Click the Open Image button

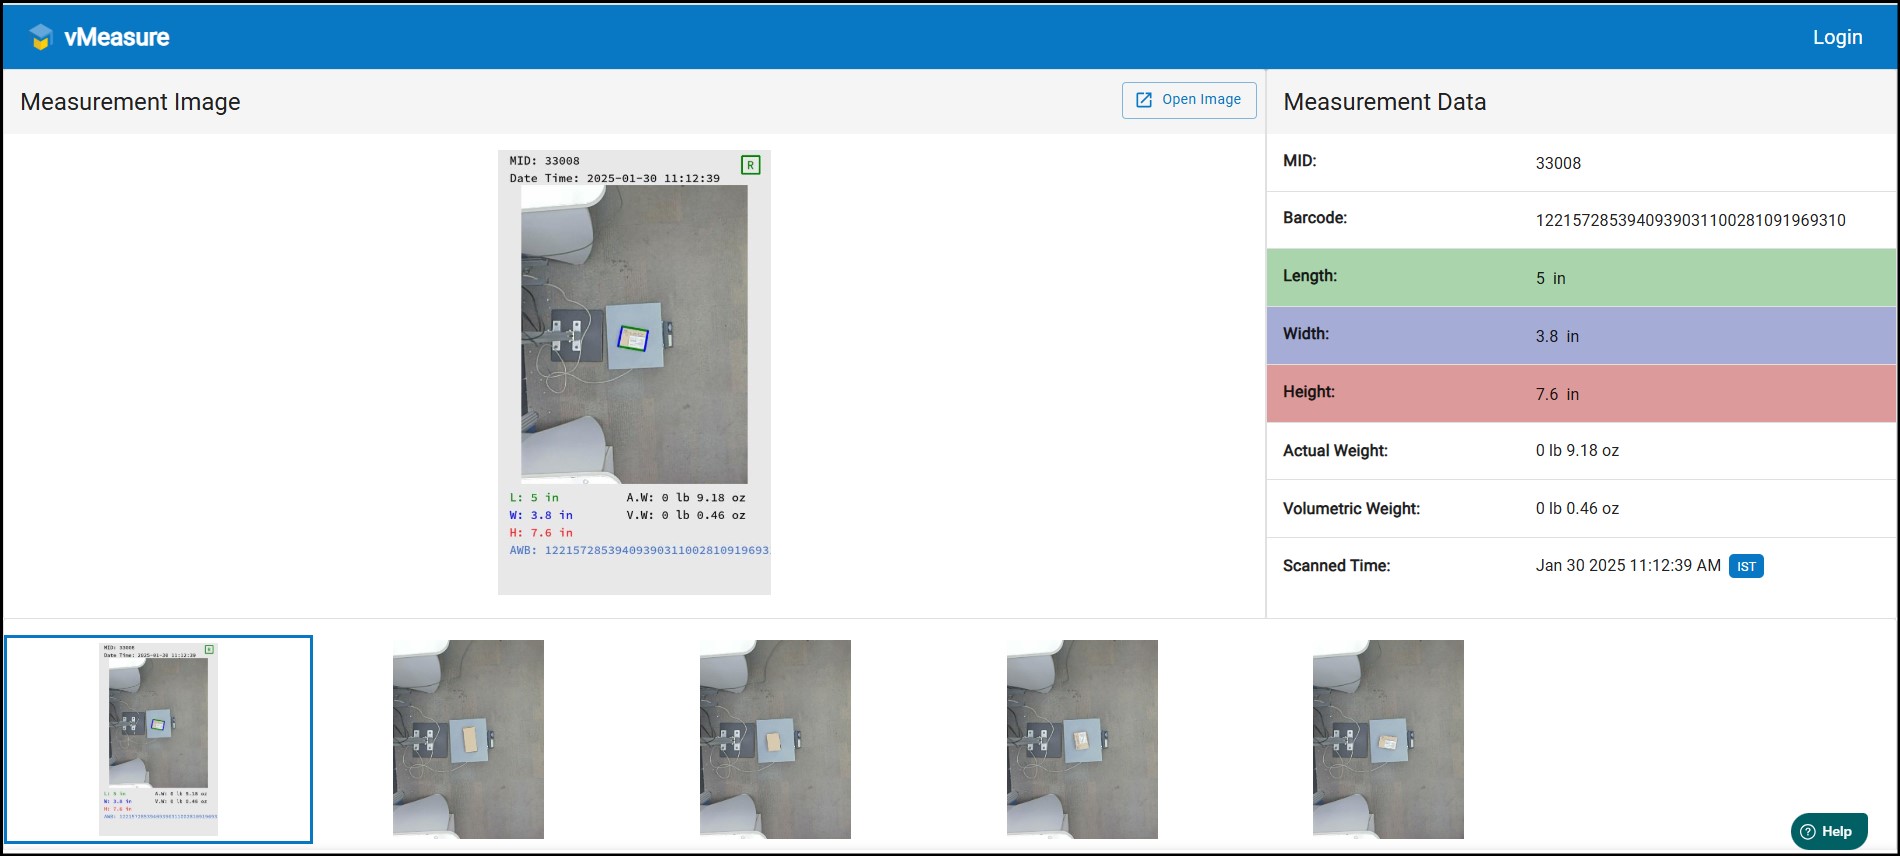click(1189, 100)
